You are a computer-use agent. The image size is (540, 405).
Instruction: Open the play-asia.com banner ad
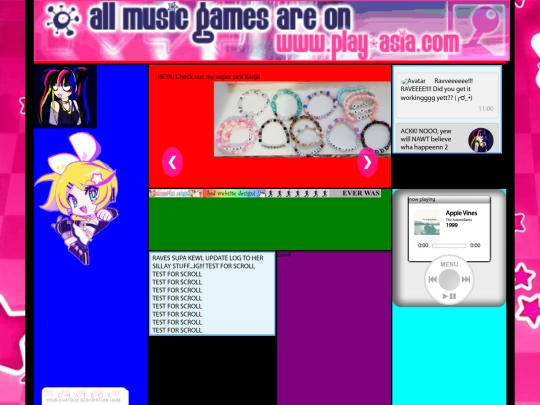point(271,30)
